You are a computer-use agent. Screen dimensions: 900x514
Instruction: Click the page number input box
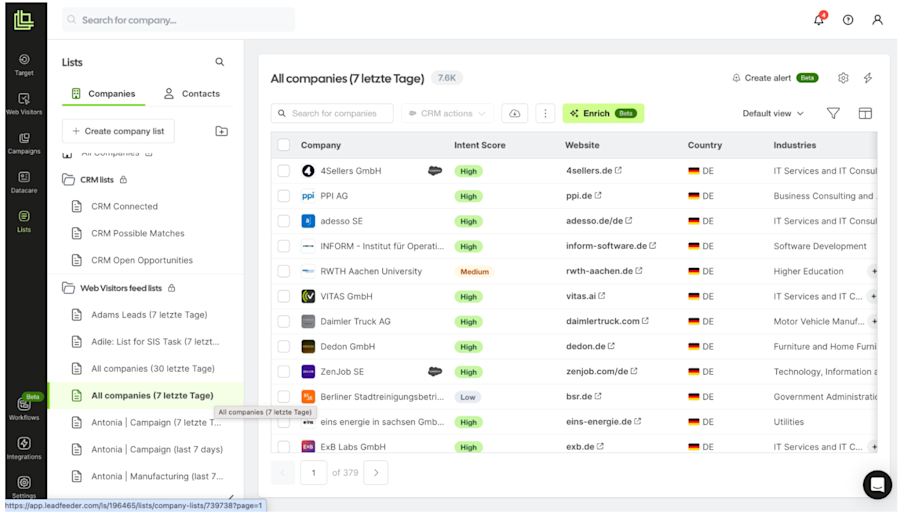pos(313,473)
